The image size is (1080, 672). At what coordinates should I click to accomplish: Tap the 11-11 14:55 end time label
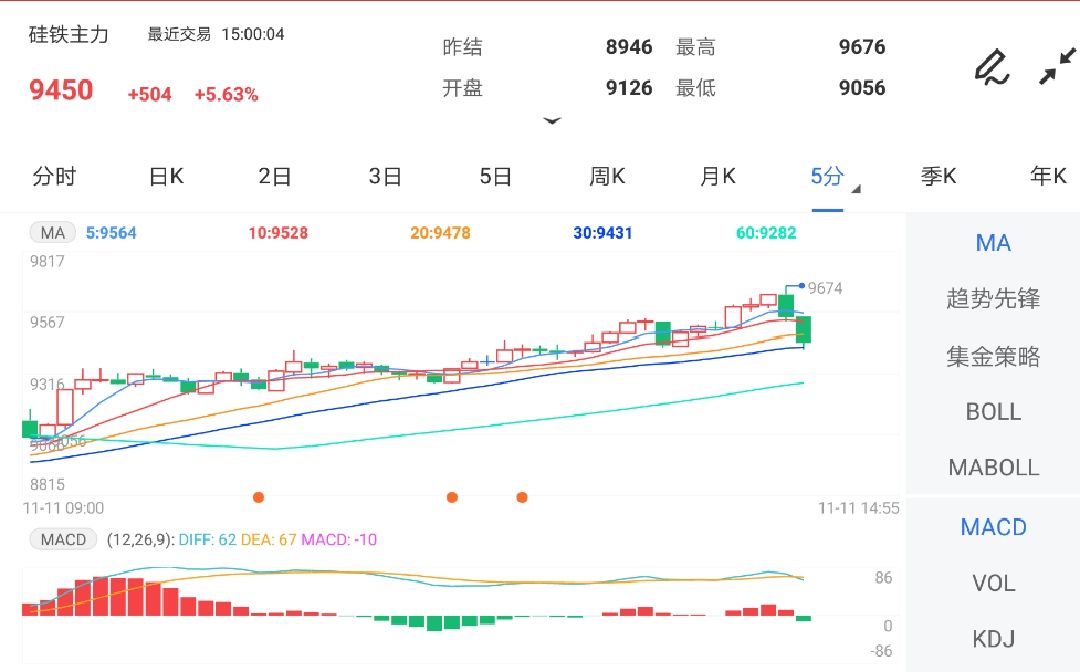click(x=858, y=508)
